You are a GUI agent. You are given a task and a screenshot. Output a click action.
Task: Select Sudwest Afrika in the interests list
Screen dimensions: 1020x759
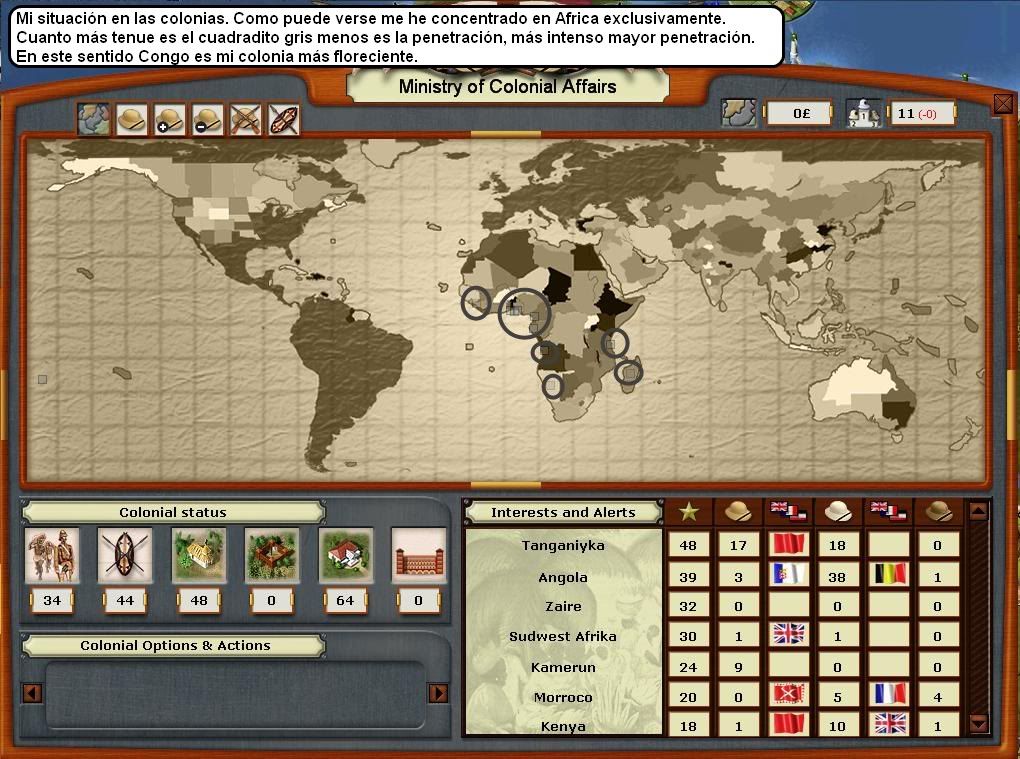pyautogui.click(x=563, y=637)
